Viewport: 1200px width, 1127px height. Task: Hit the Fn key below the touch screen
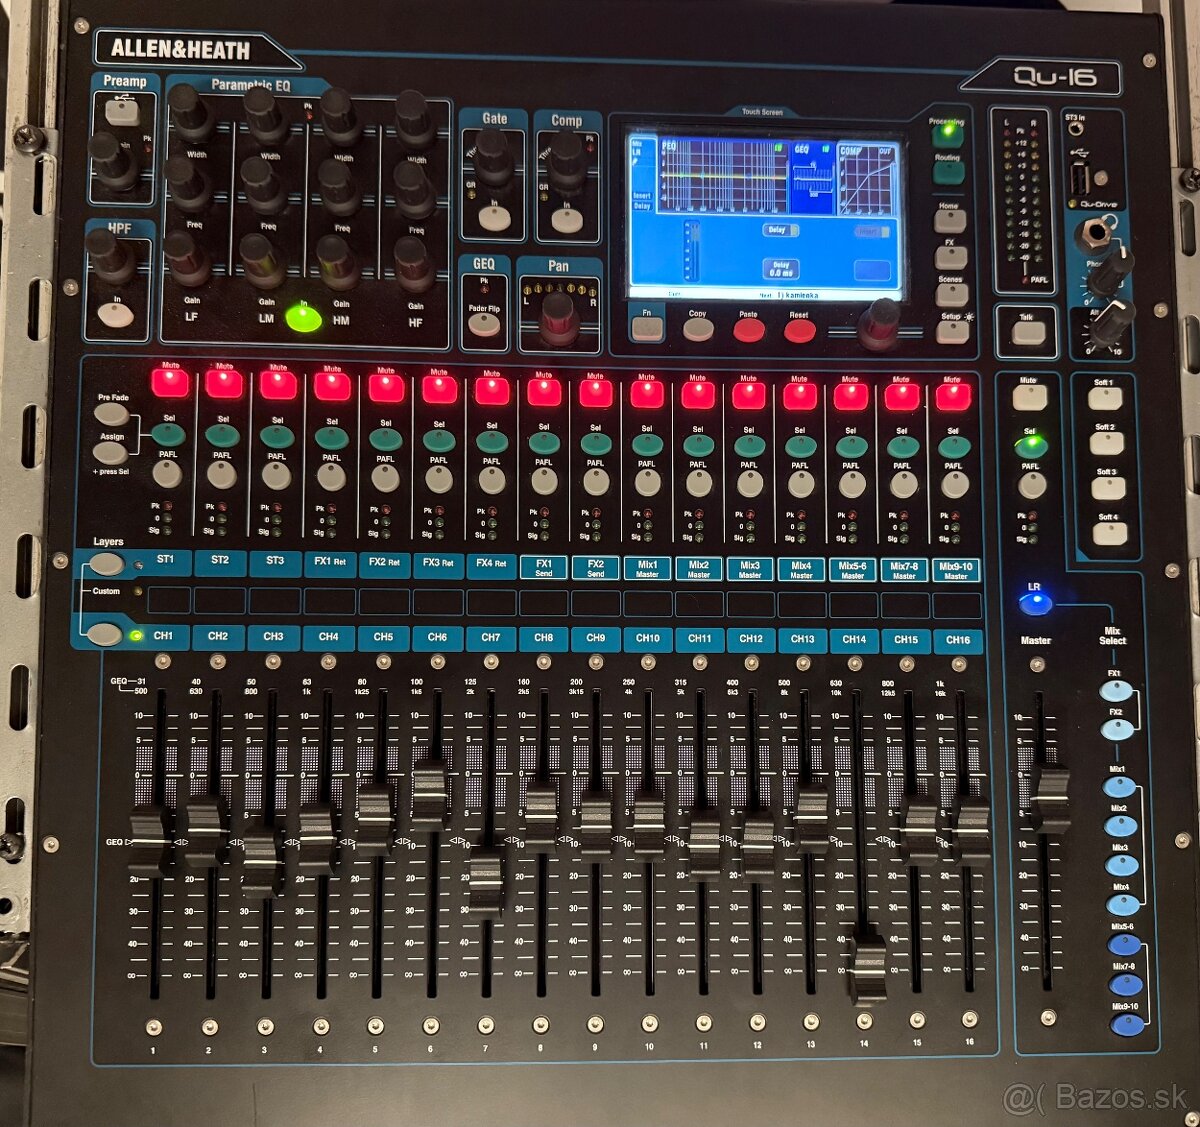click(x=647, y=328)
